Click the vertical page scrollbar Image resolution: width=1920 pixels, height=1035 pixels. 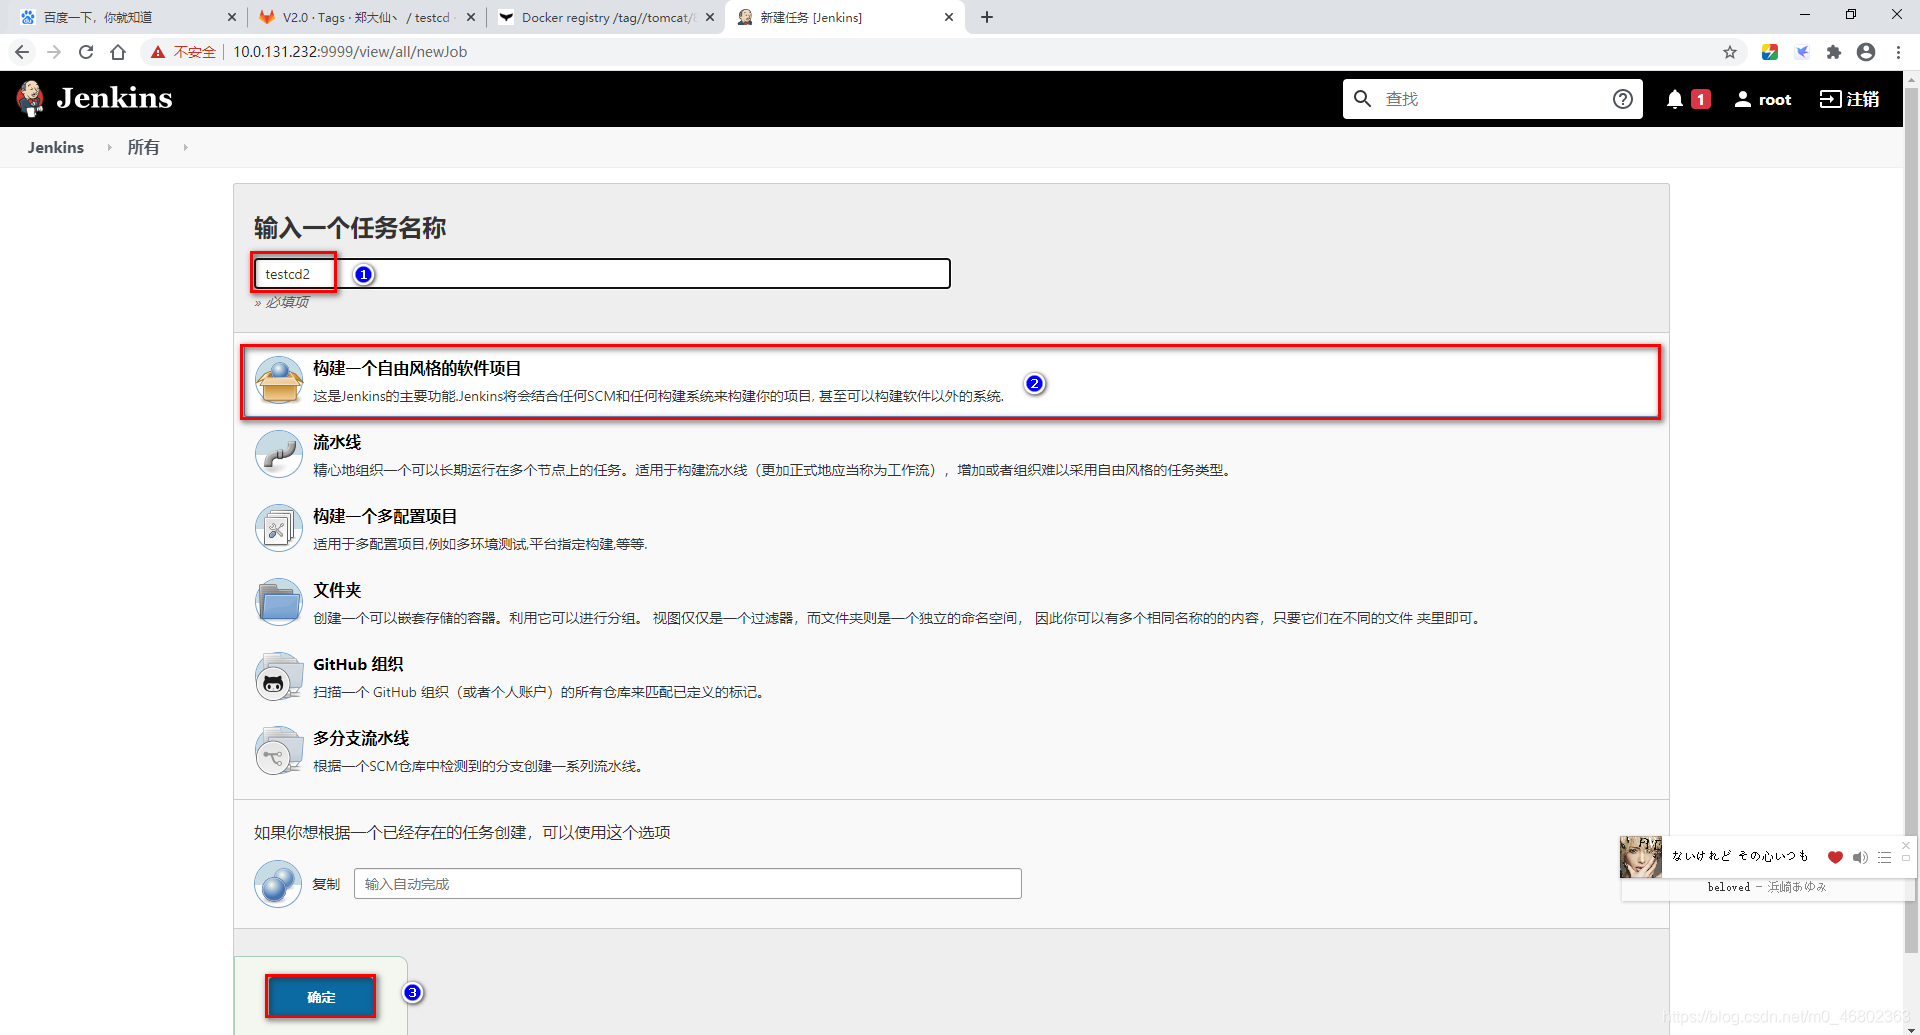pyautogui.click(x=1911, y=520)
